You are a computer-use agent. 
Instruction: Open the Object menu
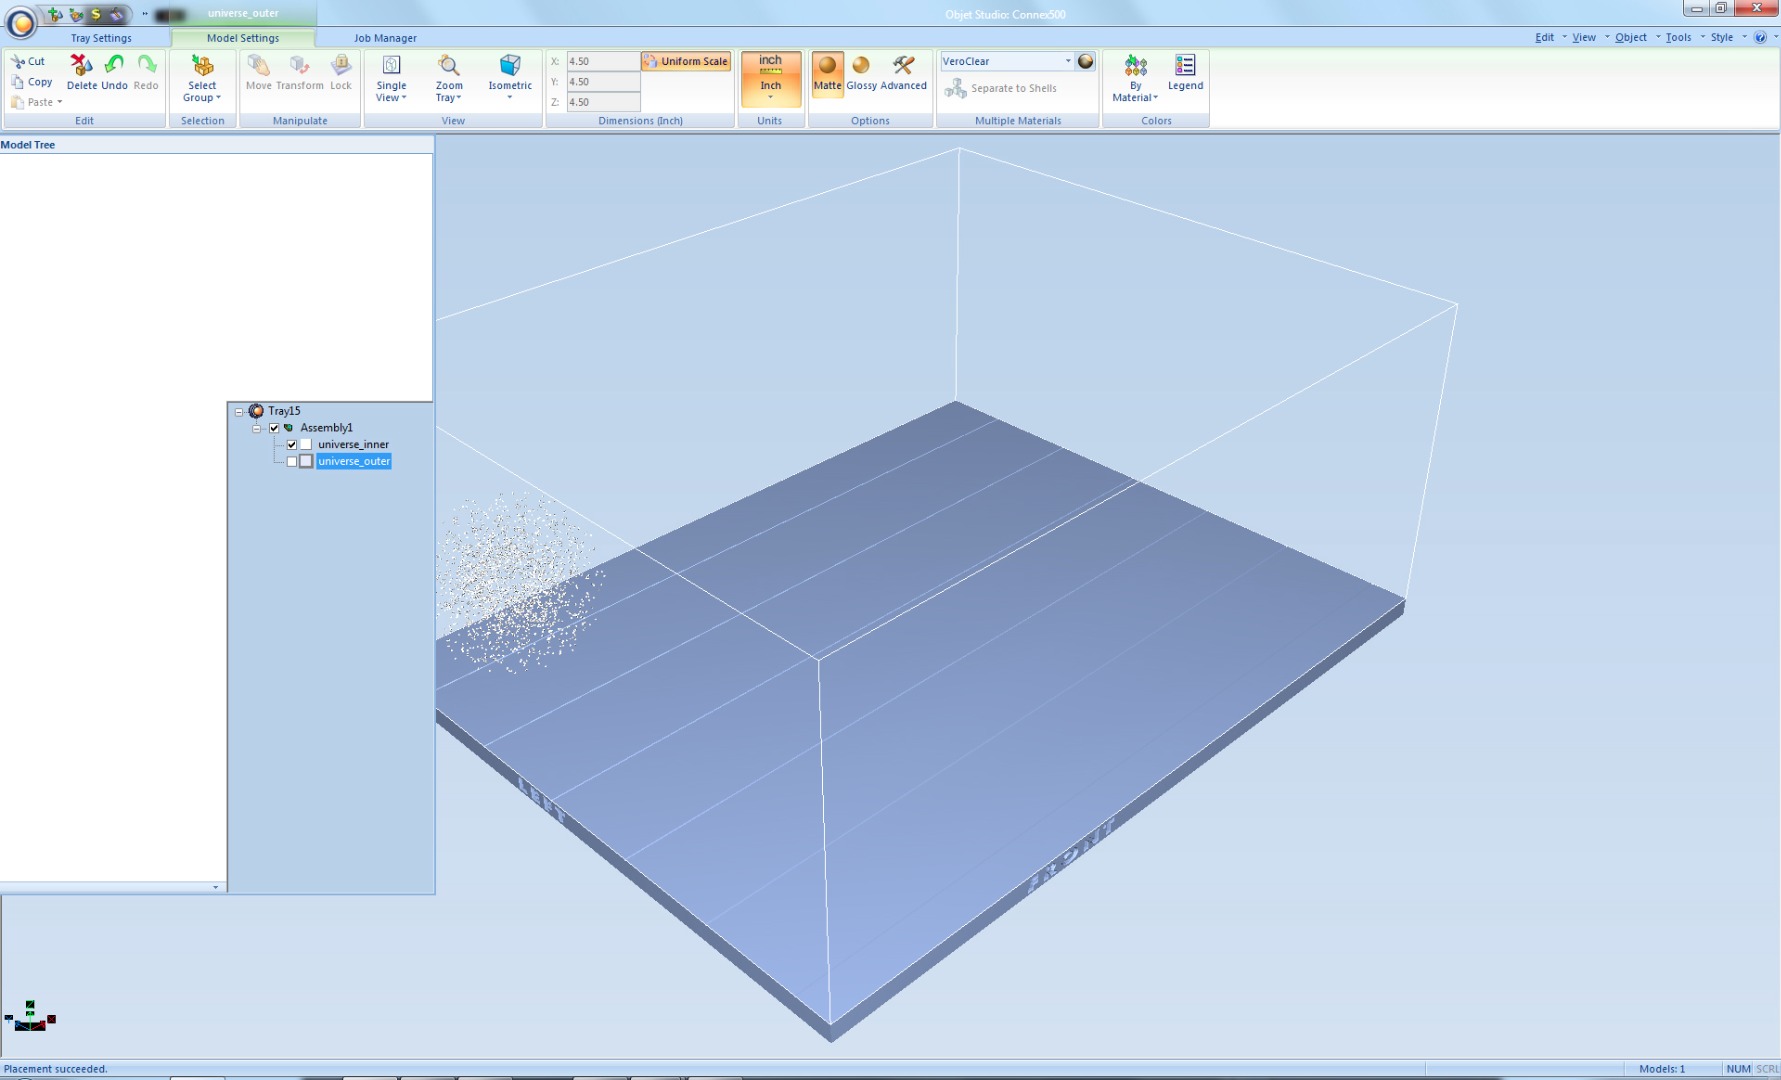pos(1630,37)
